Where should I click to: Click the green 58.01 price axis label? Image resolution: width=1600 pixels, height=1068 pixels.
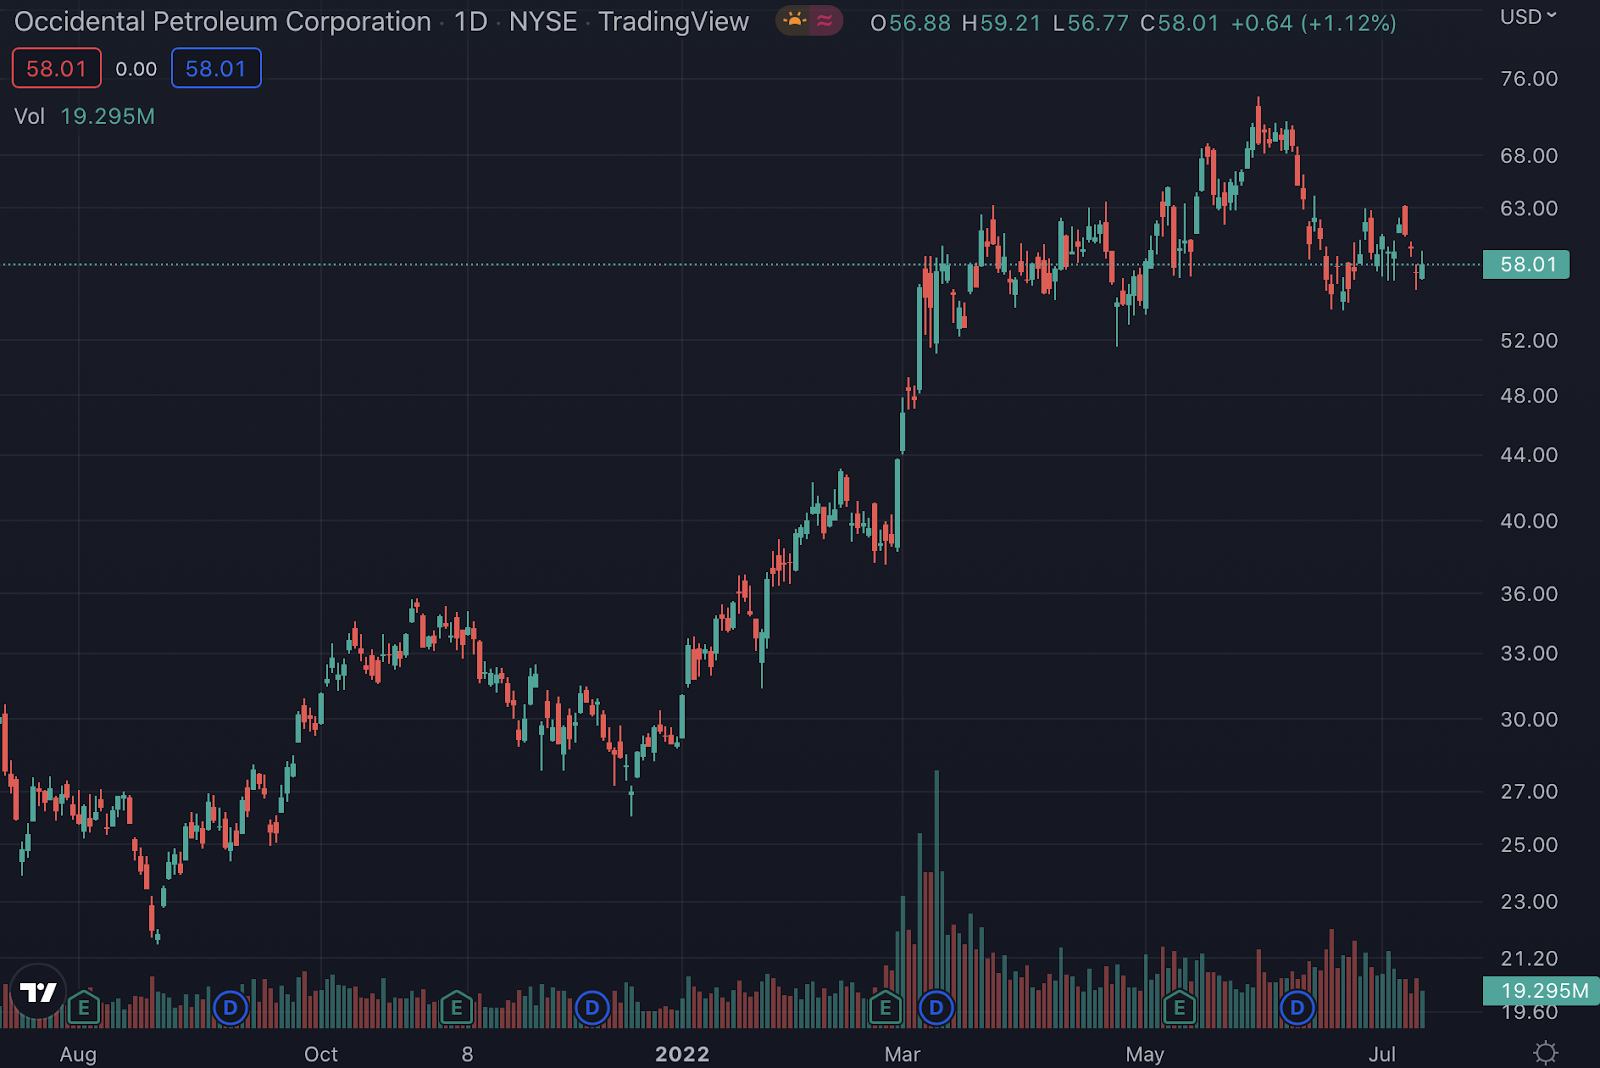(1526, 264)
